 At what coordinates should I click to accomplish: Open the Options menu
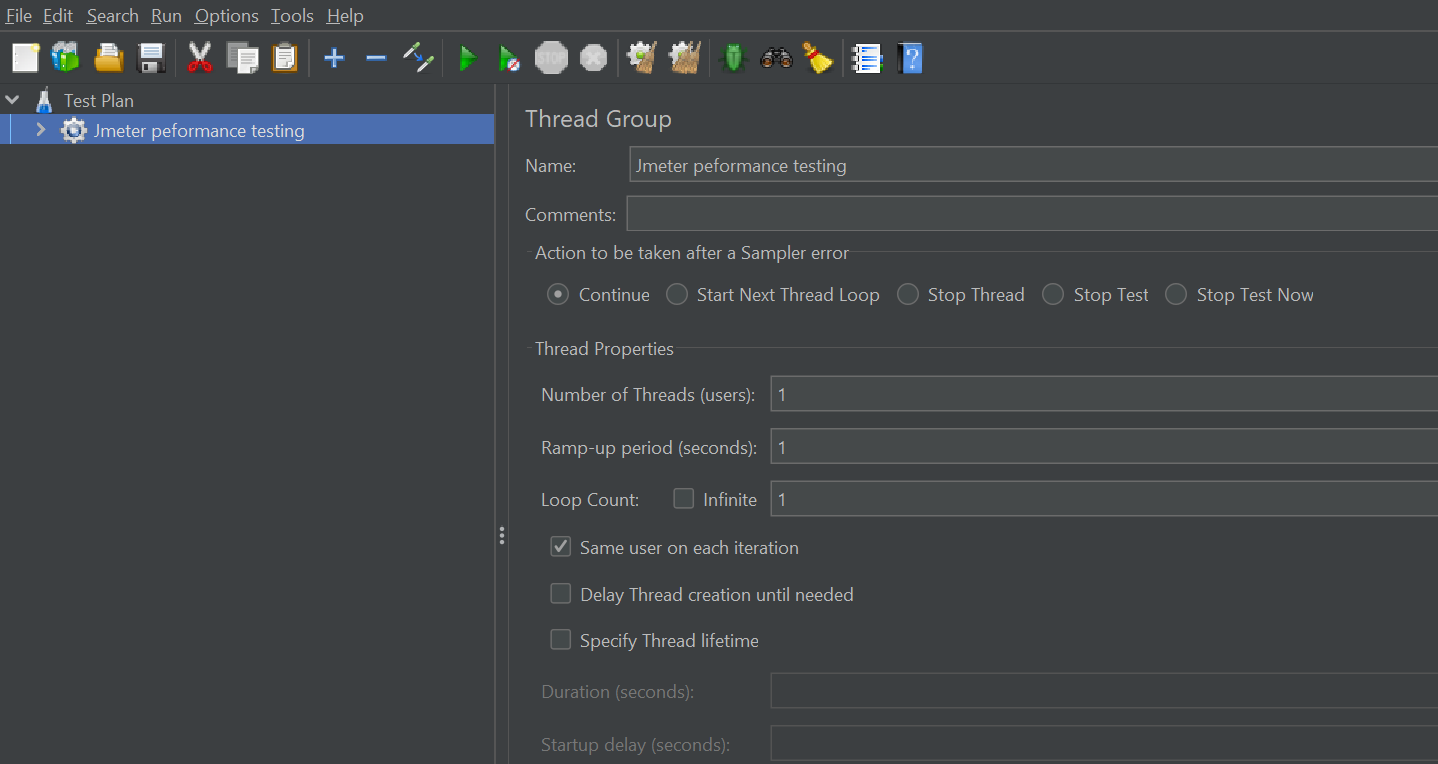click(226, 16)
